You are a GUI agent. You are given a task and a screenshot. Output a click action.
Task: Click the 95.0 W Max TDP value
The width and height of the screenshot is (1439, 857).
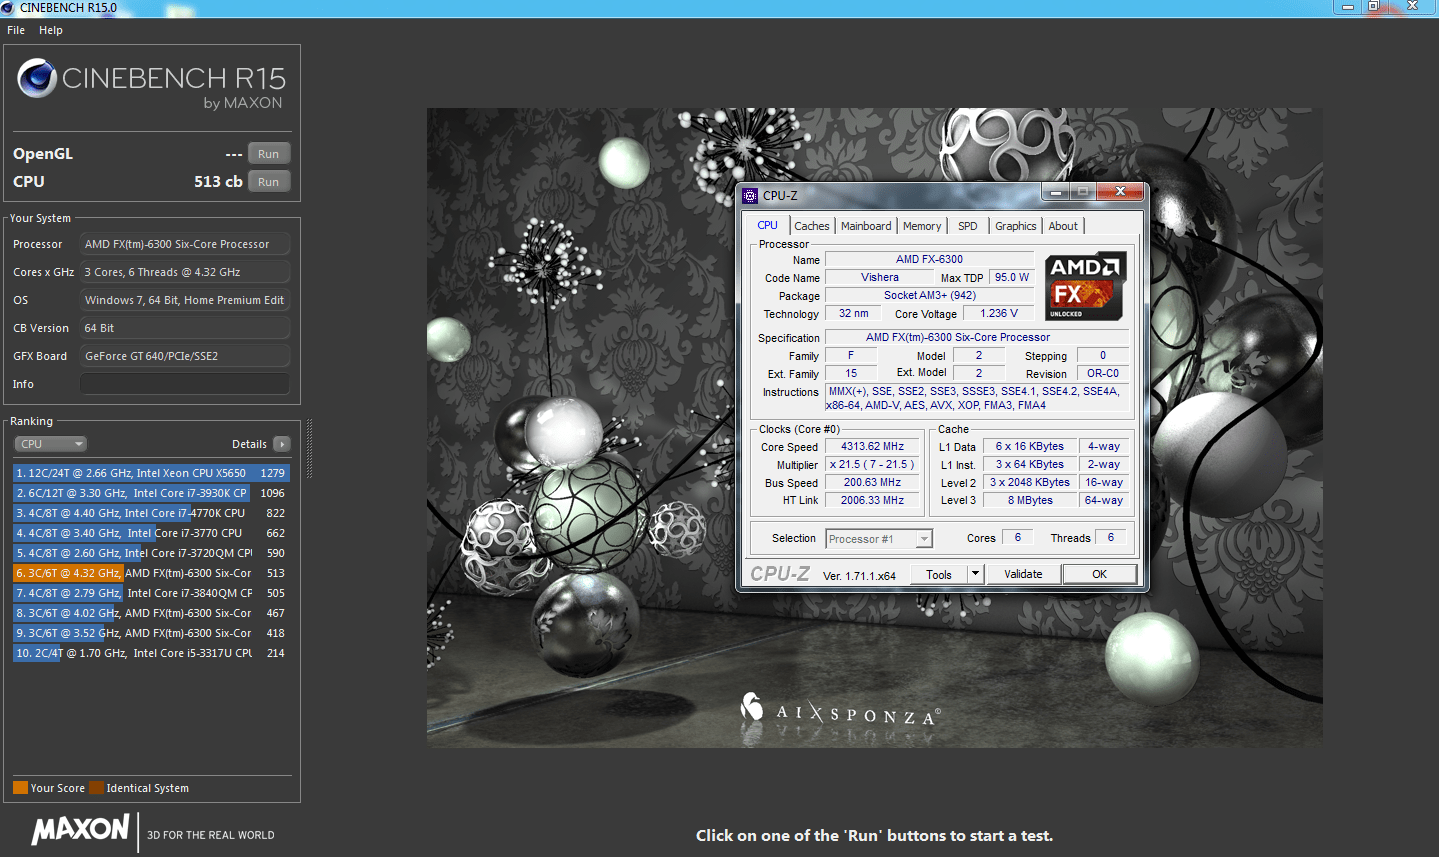pyautogui.click(x=1012, y=277)
